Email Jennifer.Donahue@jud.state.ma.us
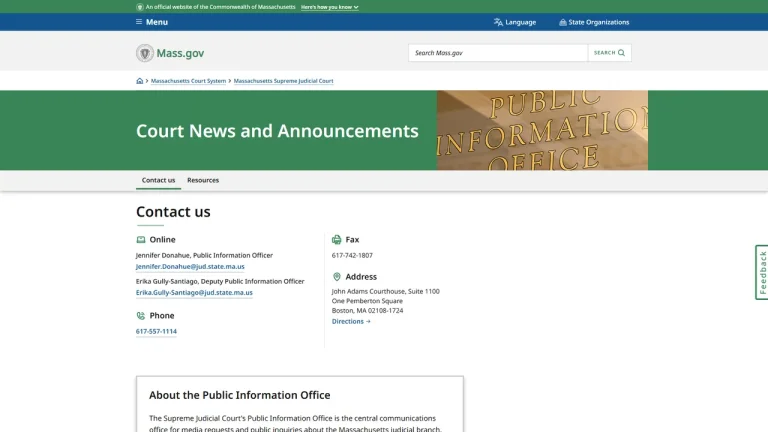Image resolution: width=768 pixels, height=432 pixels. click(x=190, y=266)
